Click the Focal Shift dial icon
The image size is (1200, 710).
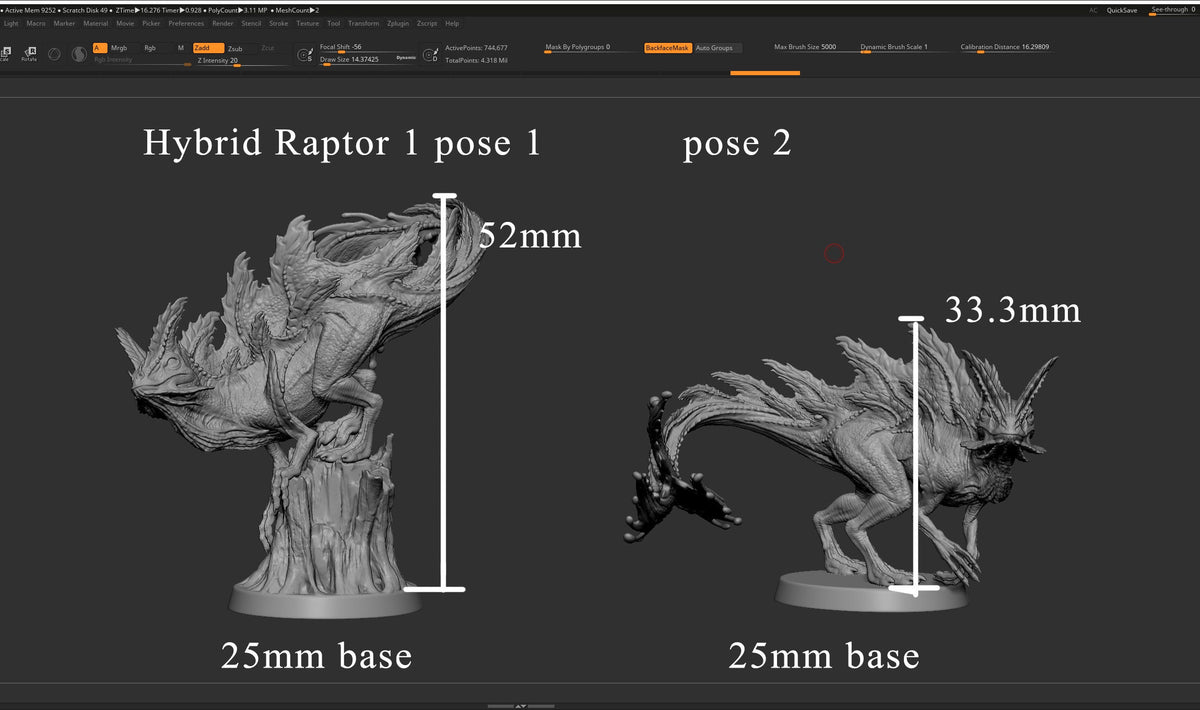pos(305,52)
